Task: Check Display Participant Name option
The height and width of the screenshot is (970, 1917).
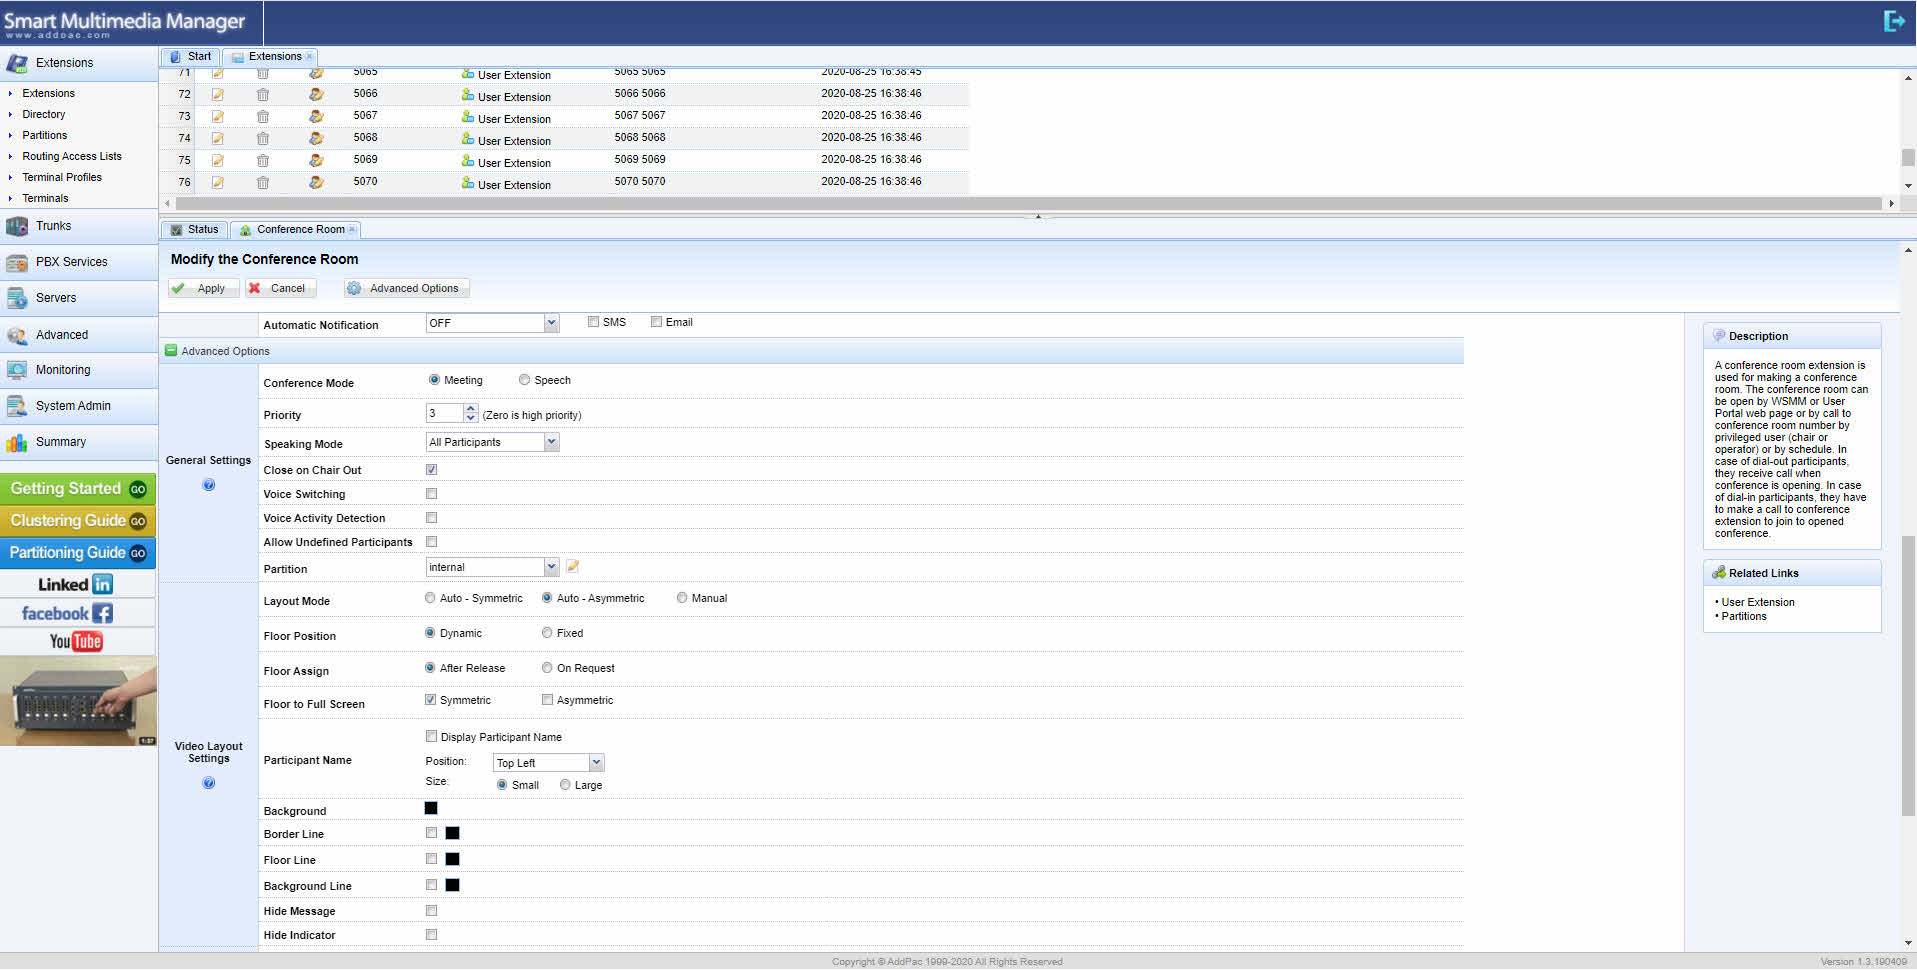Action: pyautogui.click(x=432, y=737)
